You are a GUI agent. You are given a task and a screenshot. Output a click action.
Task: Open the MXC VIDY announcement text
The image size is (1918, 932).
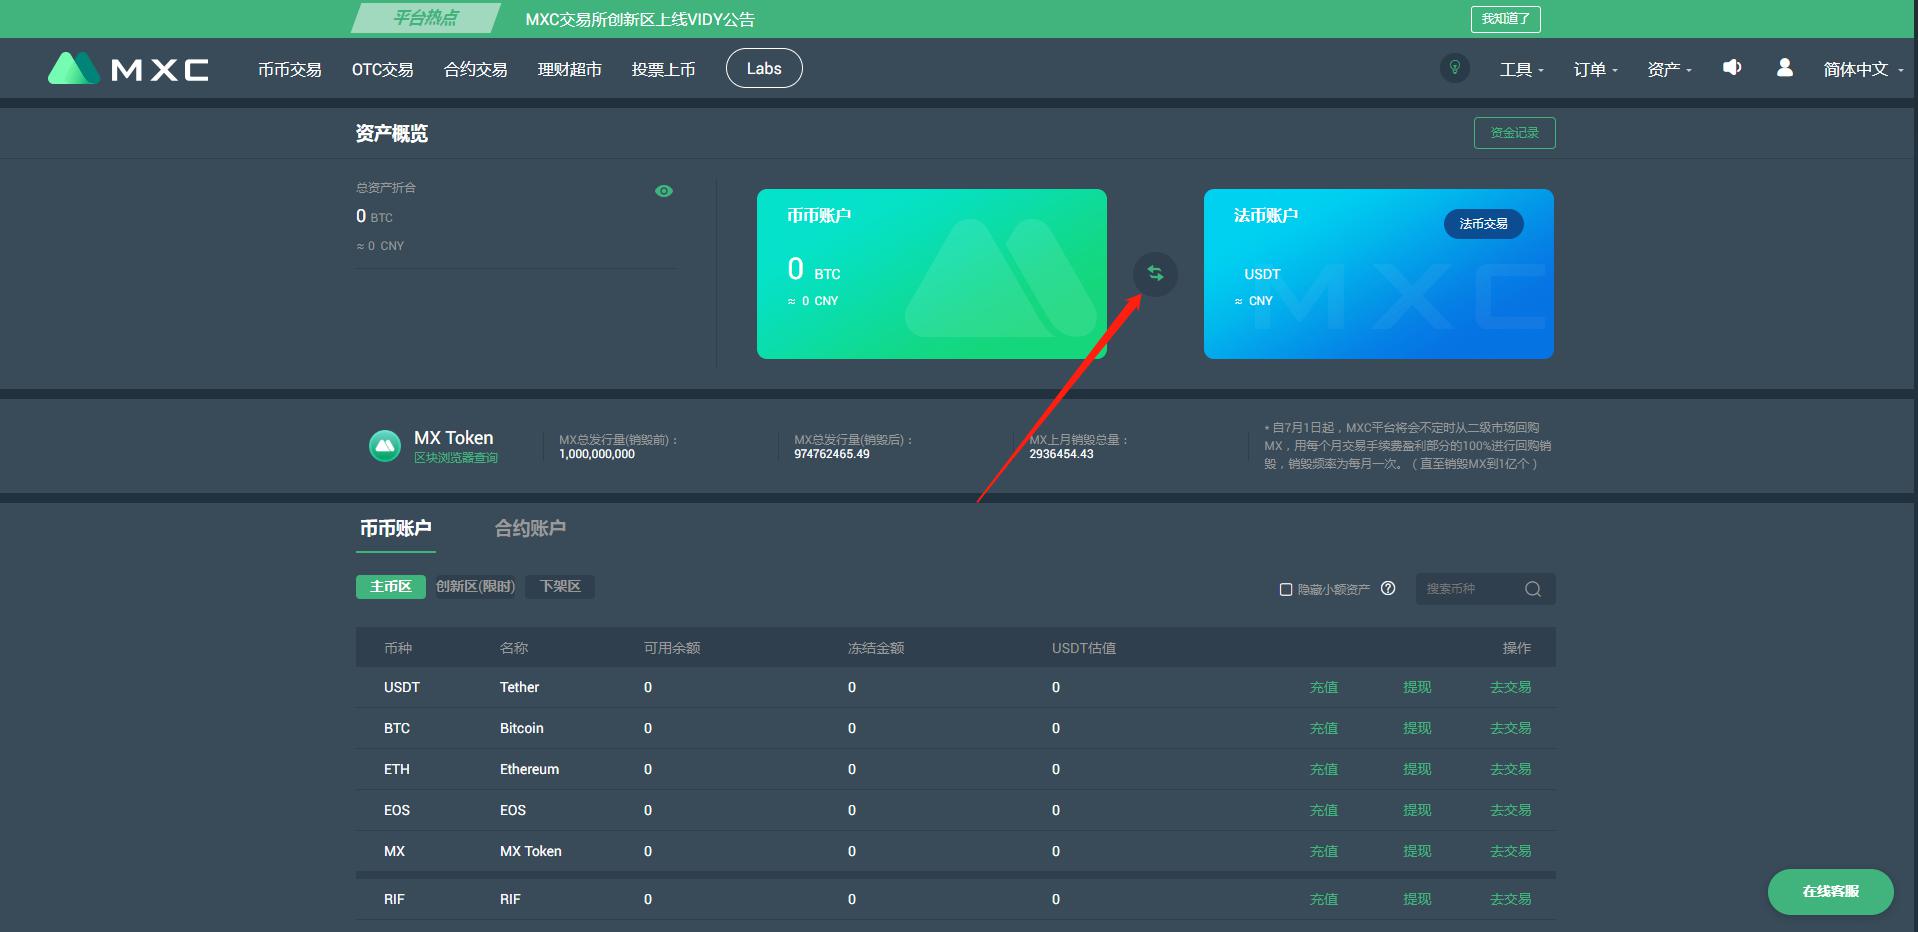click(640, 19)
